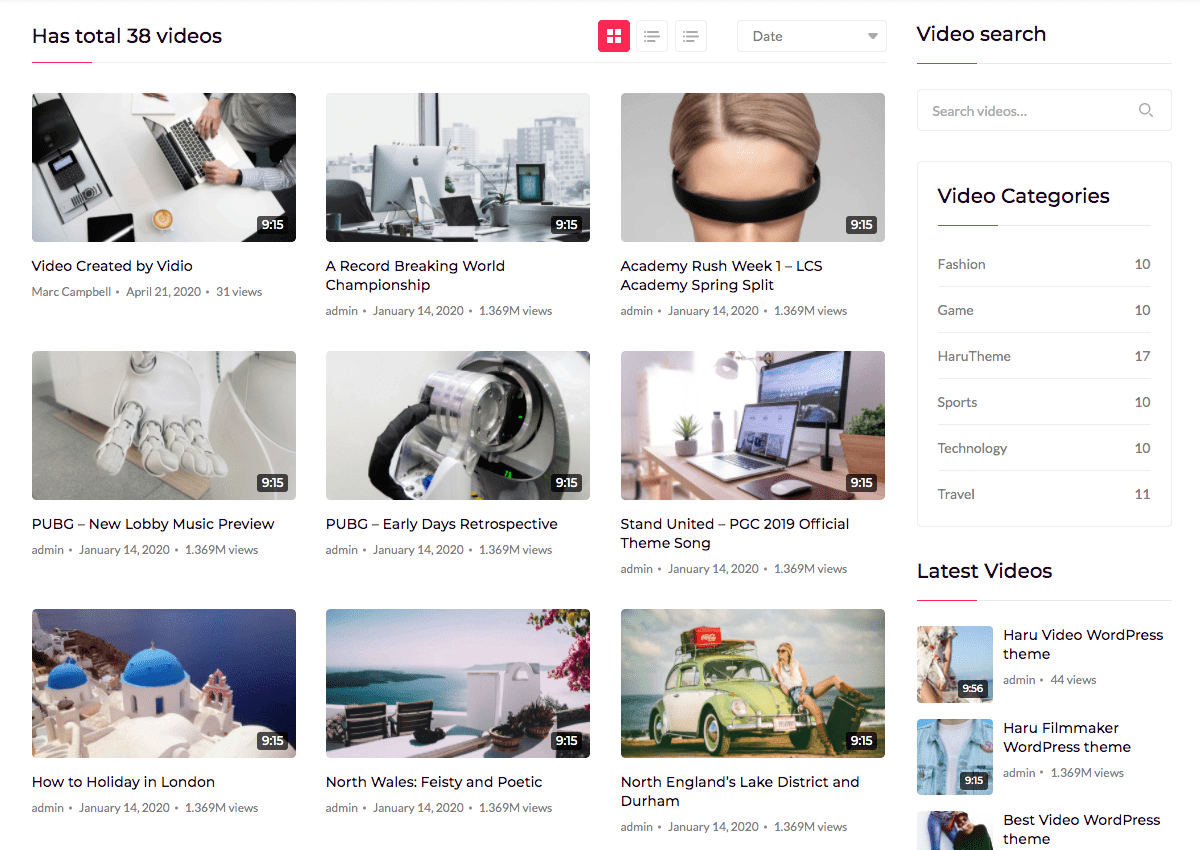Open the Haru Filmmaker WordPress theme thumbnail
The width and height of the screenshot is (1200, 850).
pyautogui.click(x=955, y=757)
